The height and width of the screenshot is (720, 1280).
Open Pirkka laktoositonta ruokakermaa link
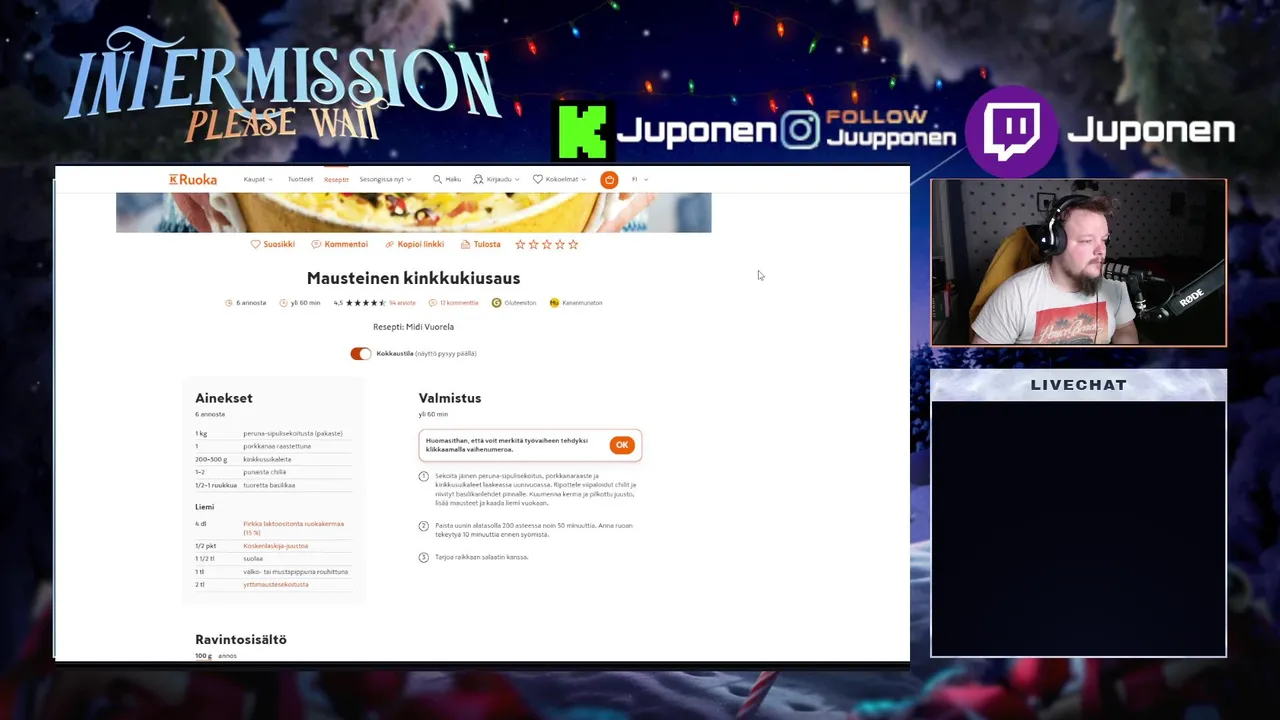(293, 528)
